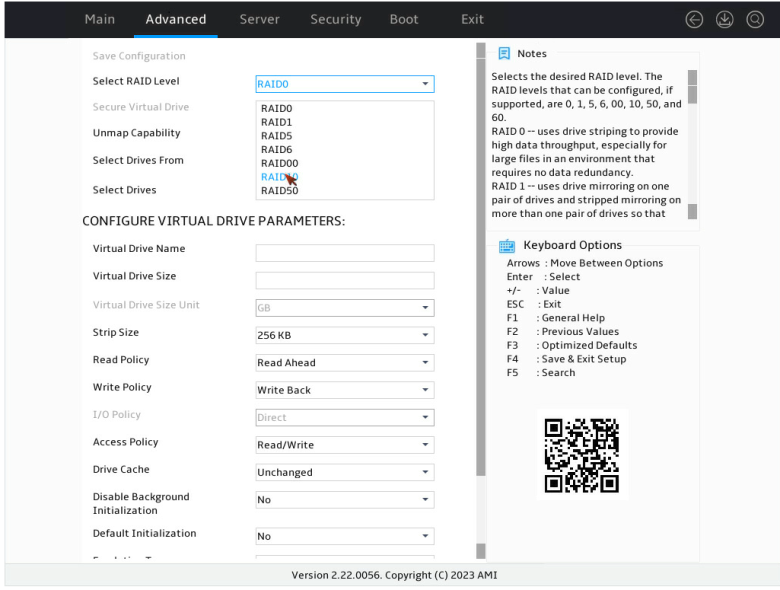Click the Virtual Drive Size field
Image resolution: width=780 pixels, height=590 pixels.
(345, 281)
